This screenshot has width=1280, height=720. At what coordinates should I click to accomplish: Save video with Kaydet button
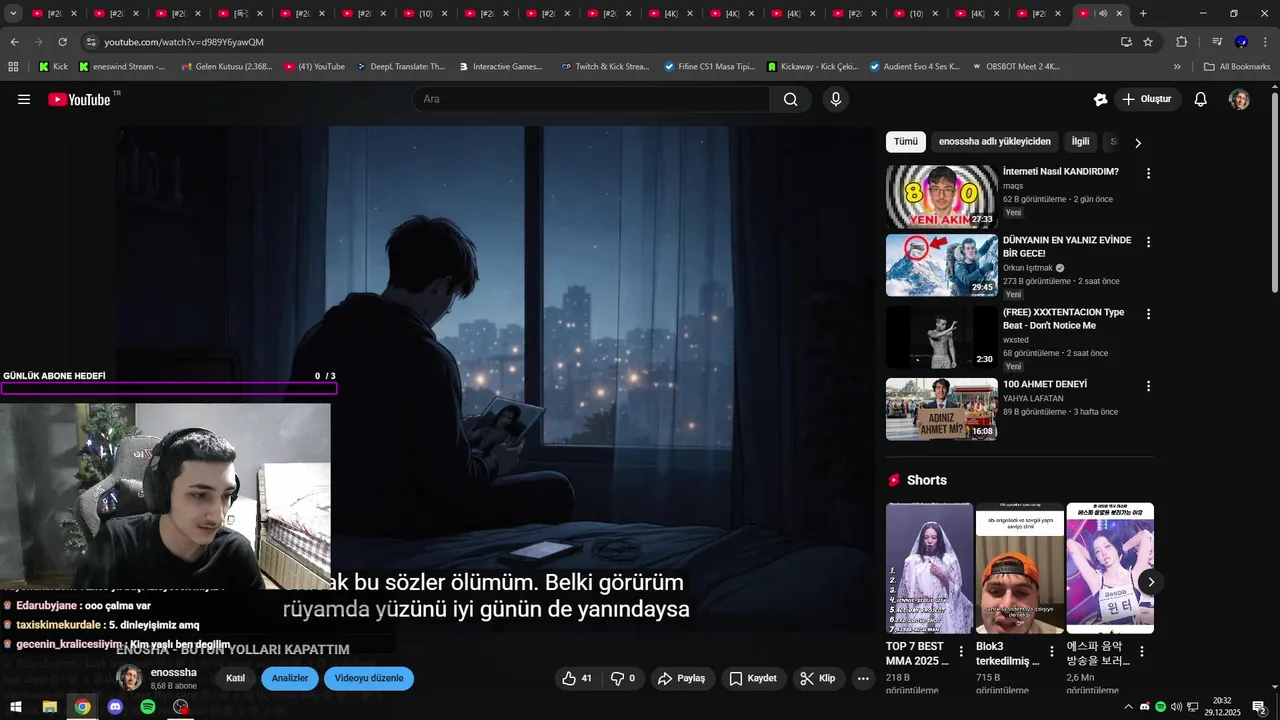click(753, 678)
